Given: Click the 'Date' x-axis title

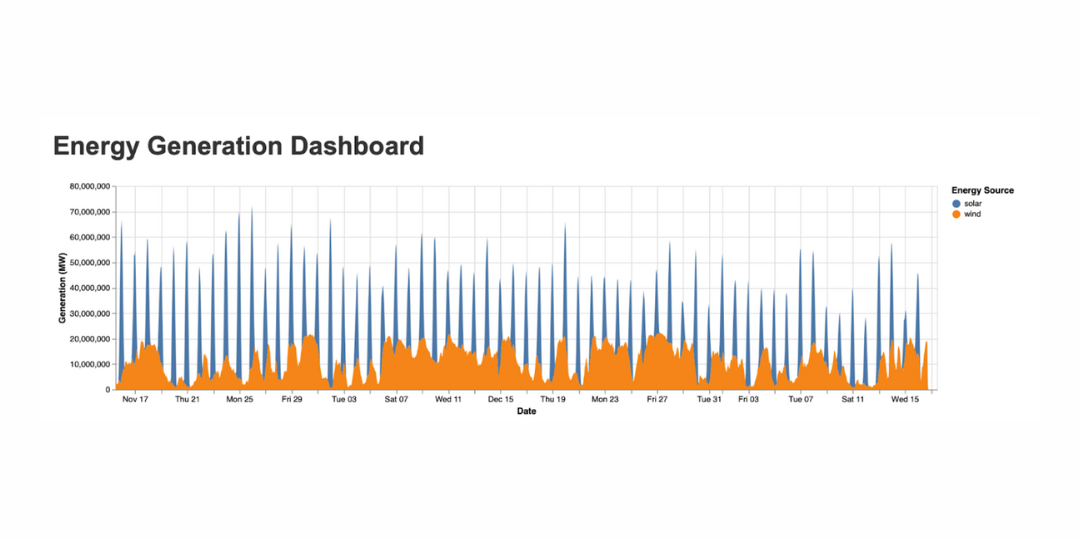Looking at the screenshot, I should [x=526, y=411].
